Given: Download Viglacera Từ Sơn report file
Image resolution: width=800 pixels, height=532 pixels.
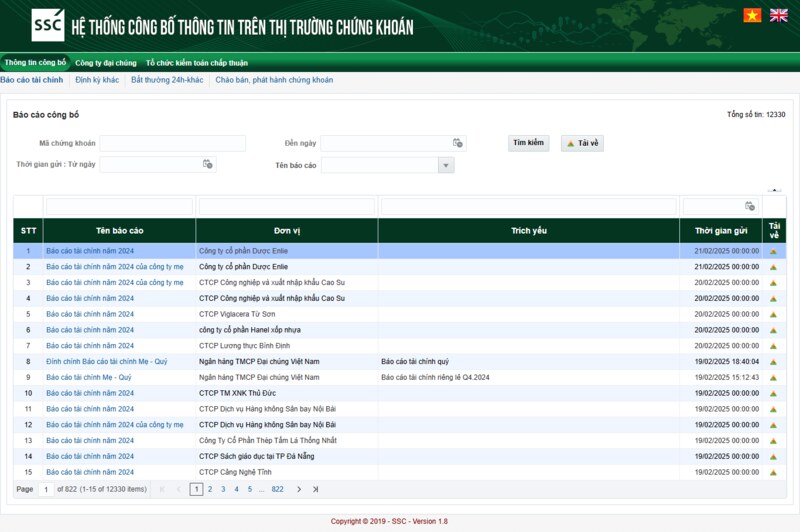Looking at the screenshot, I should (x=773, y=314).
